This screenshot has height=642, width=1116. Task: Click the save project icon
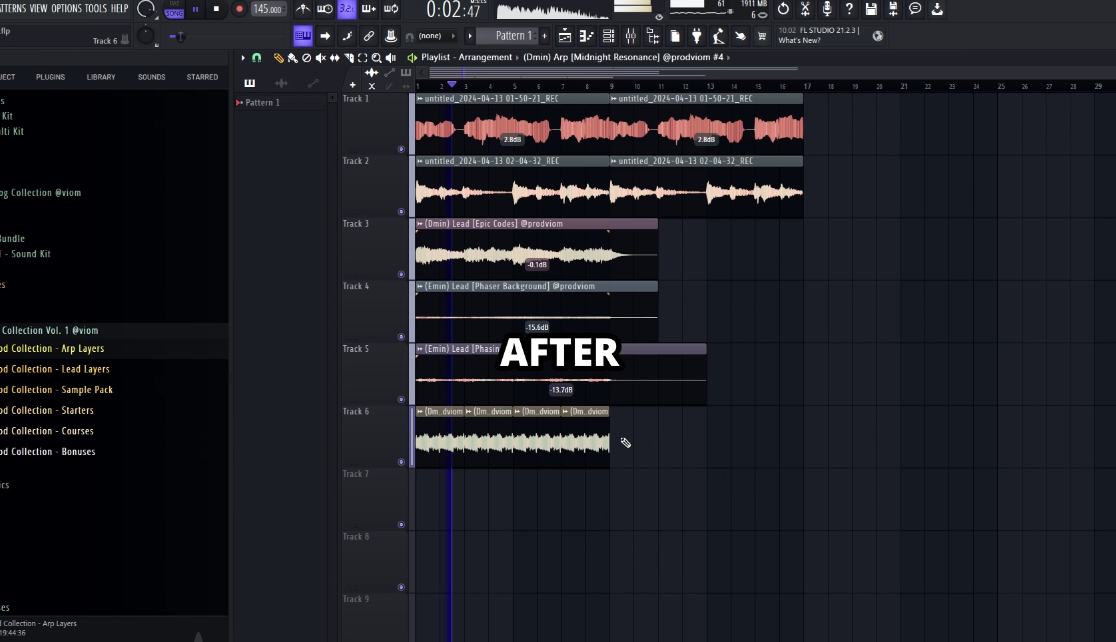point(871,9)
